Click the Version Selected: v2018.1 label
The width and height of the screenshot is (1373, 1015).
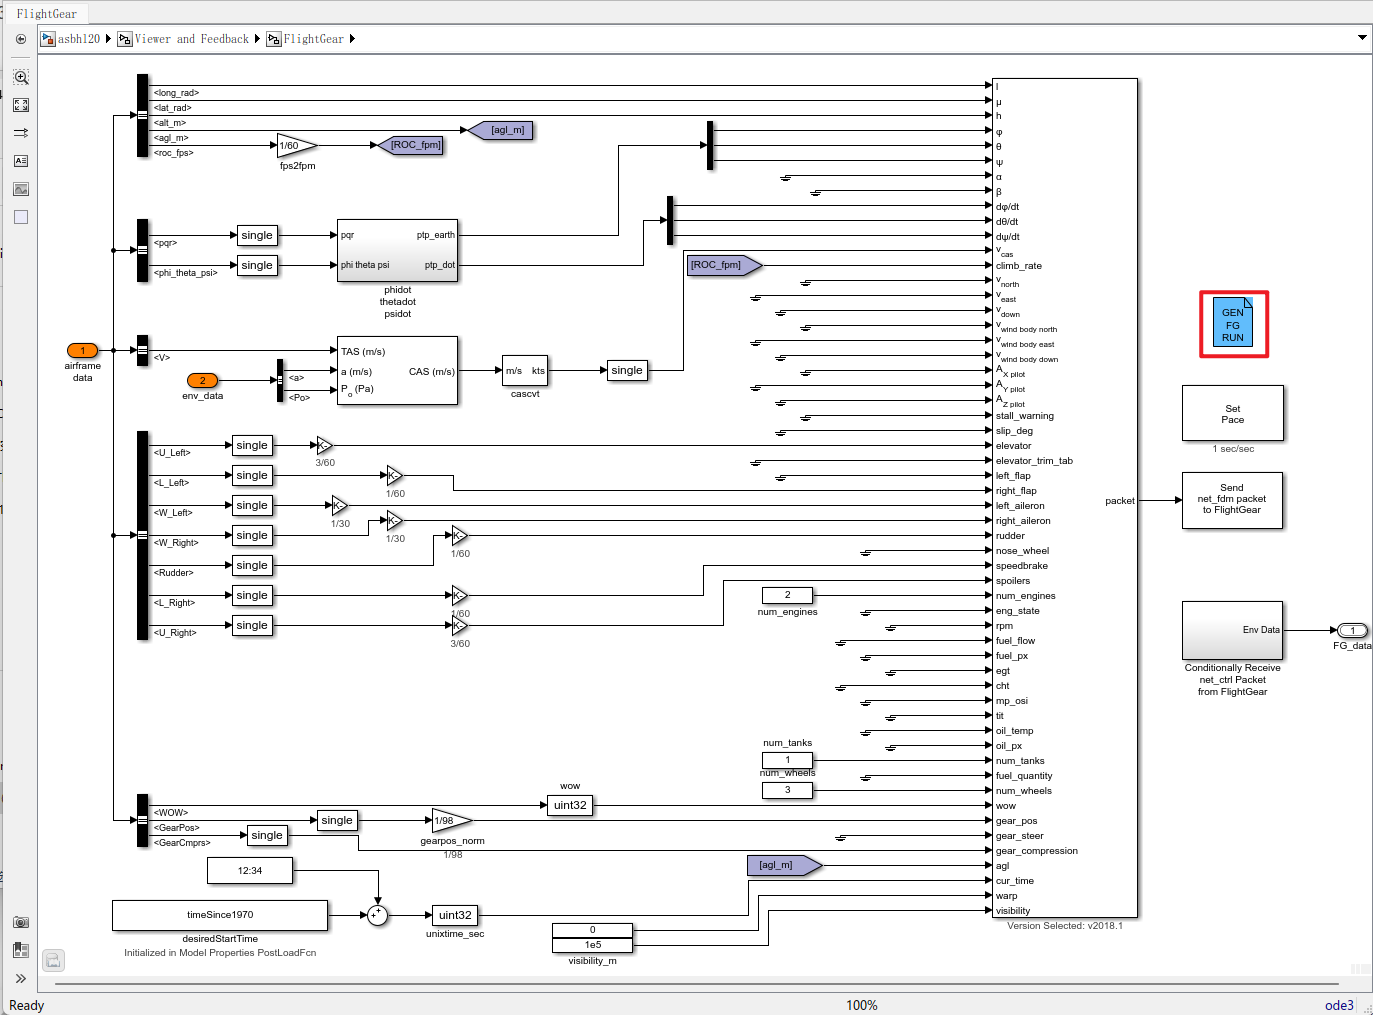[x=1065, y=926]
